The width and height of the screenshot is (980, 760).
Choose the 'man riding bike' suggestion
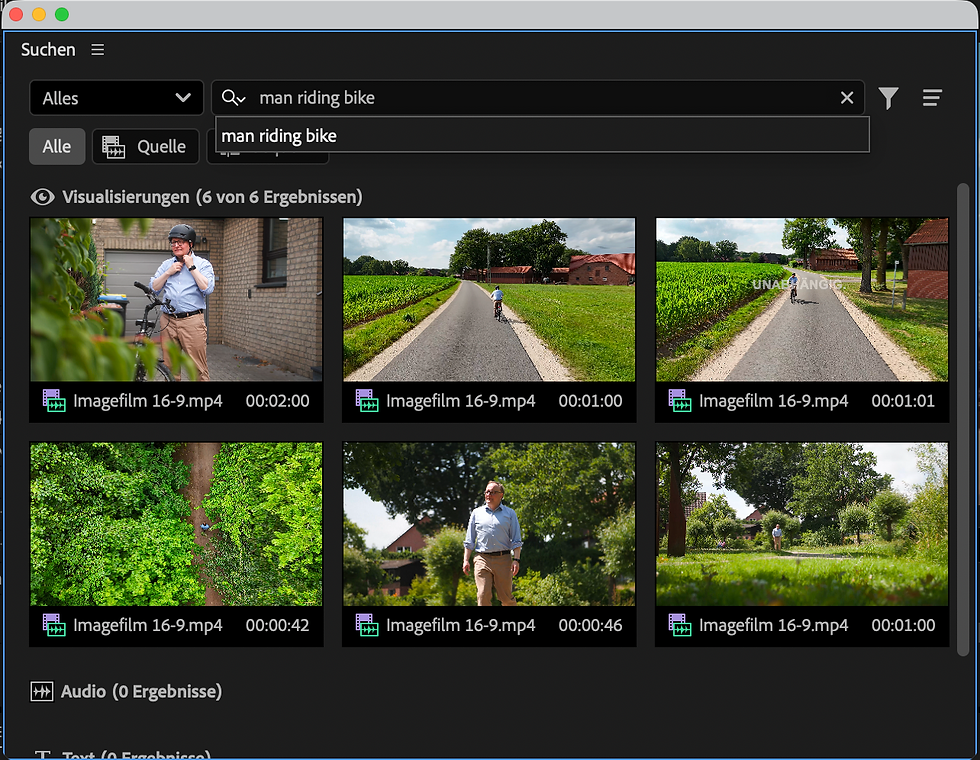click(542, 136)
